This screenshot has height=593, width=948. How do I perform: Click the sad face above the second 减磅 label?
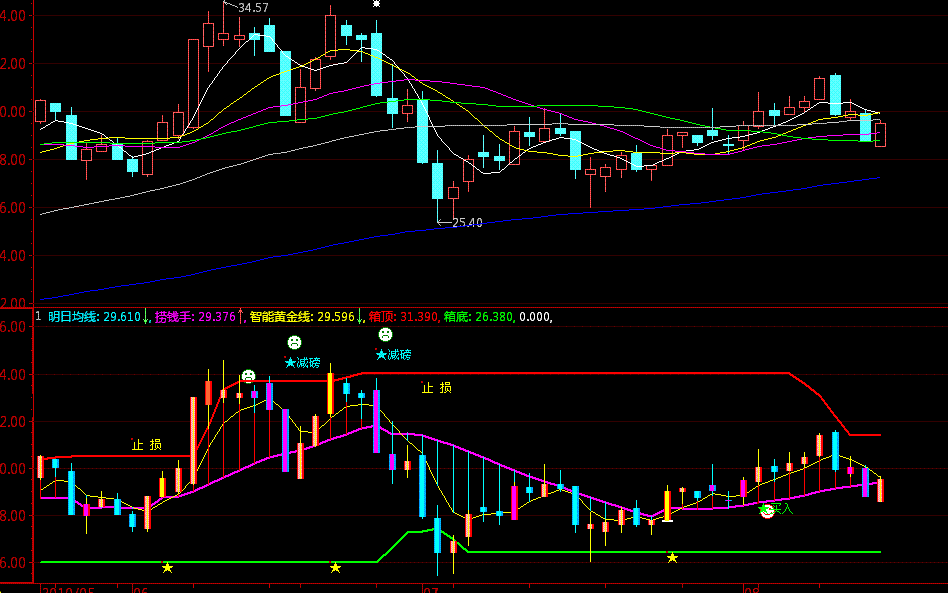(385, 334)
